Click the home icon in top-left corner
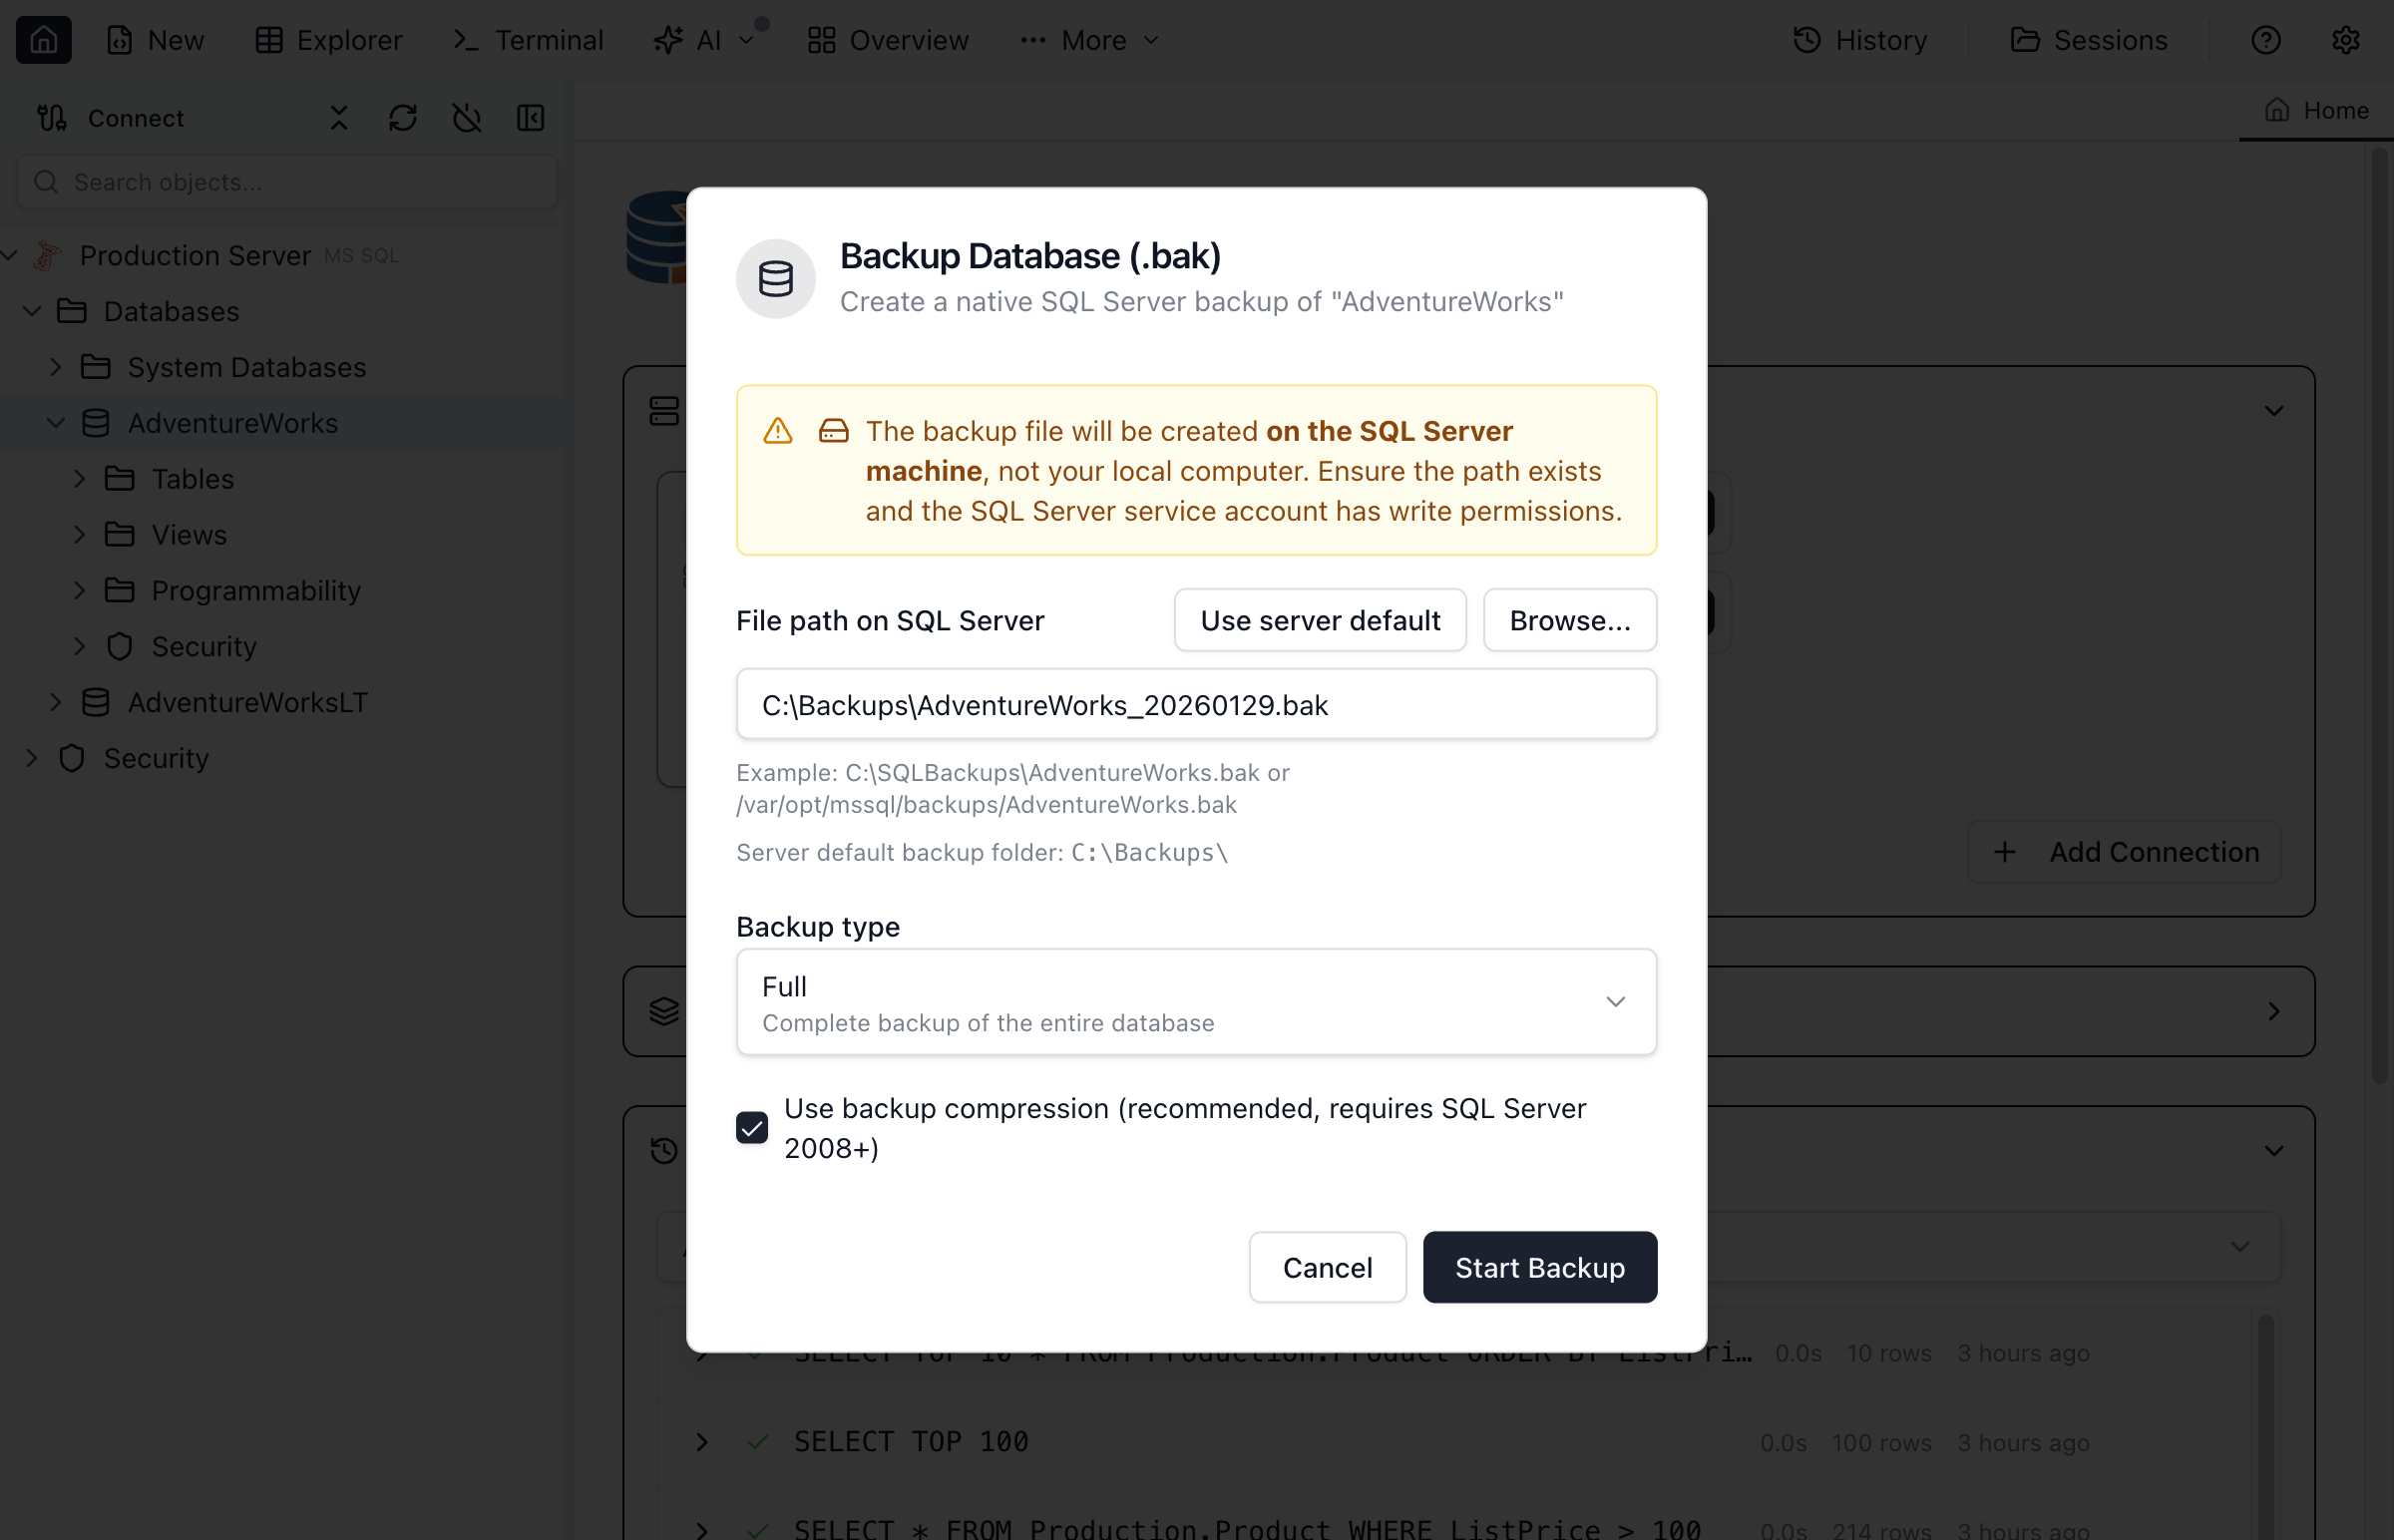The image size is (2394, 1540). pyautogui.click(x=43, y=40)
